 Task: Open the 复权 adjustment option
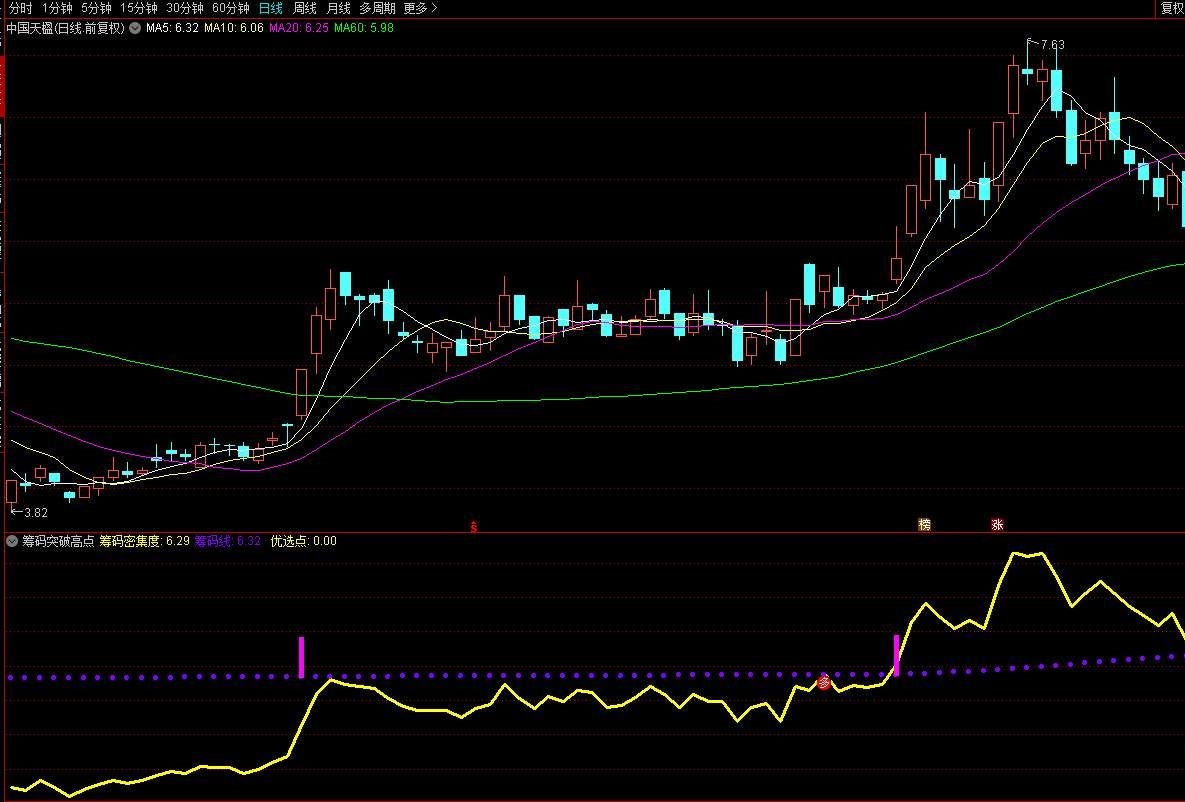[1172, 8]
